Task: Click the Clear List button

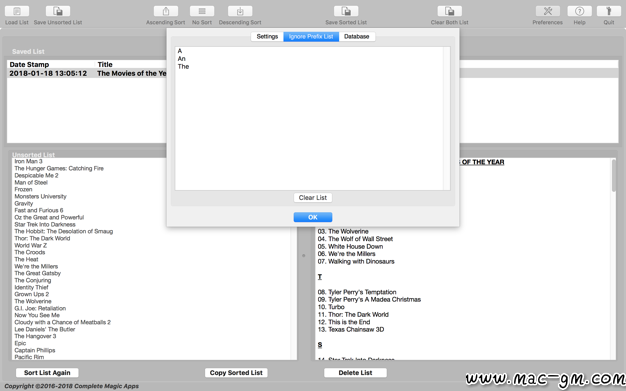Action: point(313,198)
